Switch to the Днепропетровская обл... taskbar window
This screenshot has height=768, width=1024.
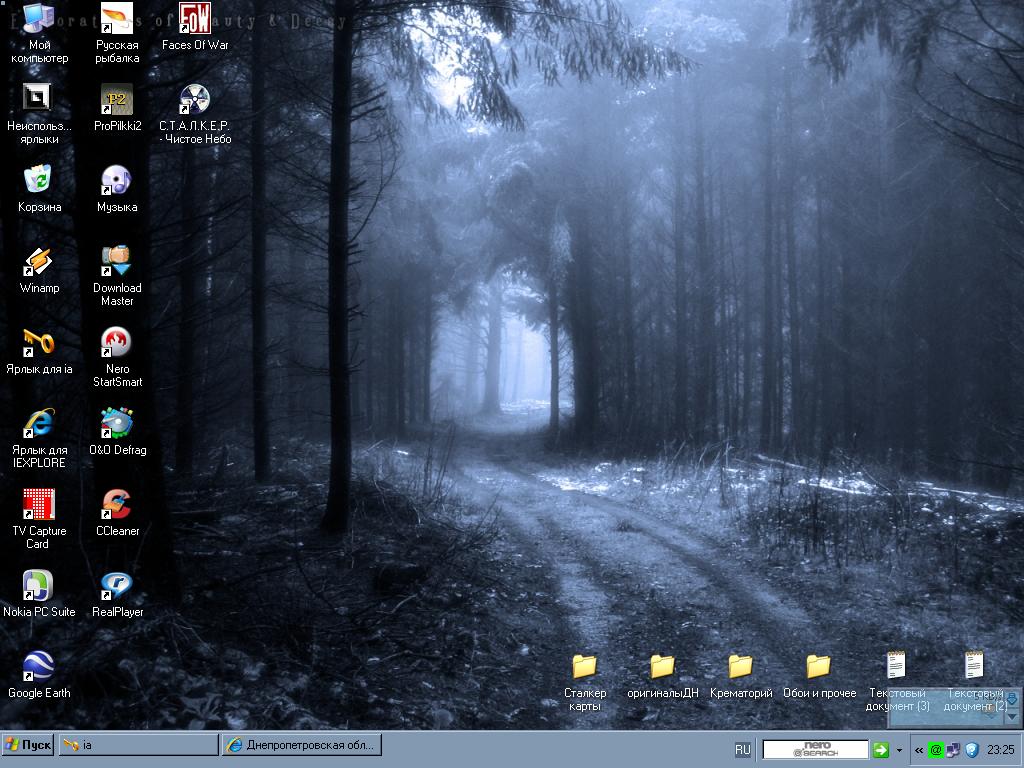(301, 745)
